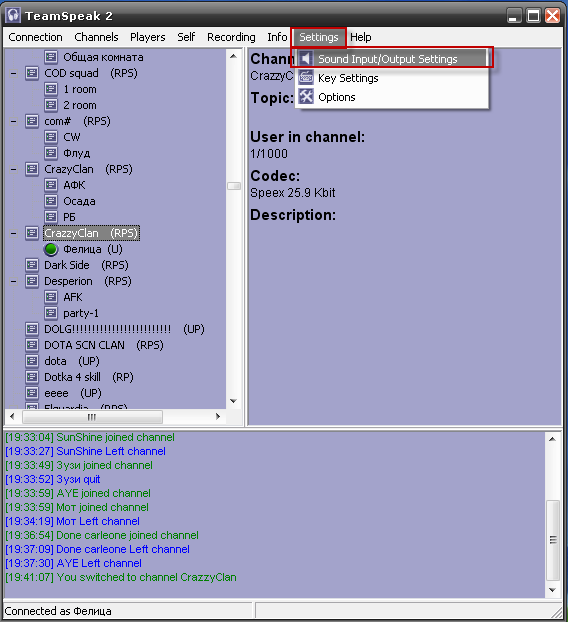This screenshot has height=622, width=568.
Task: Click channel icon next to Флуд
Action: [x=51, y=153]
